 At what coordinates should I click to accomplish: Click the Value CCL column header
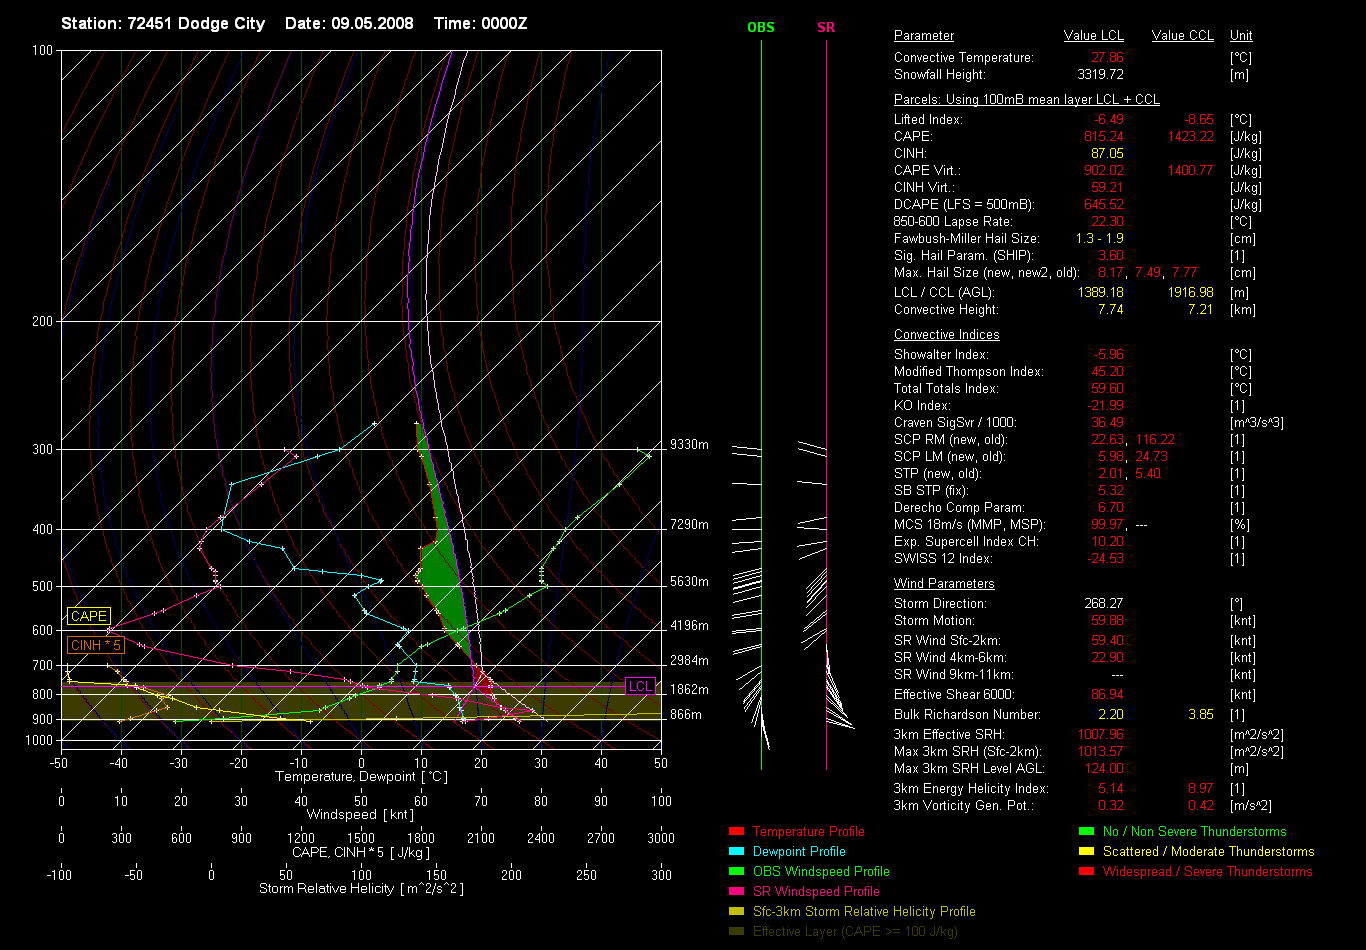pos(1182,36)
